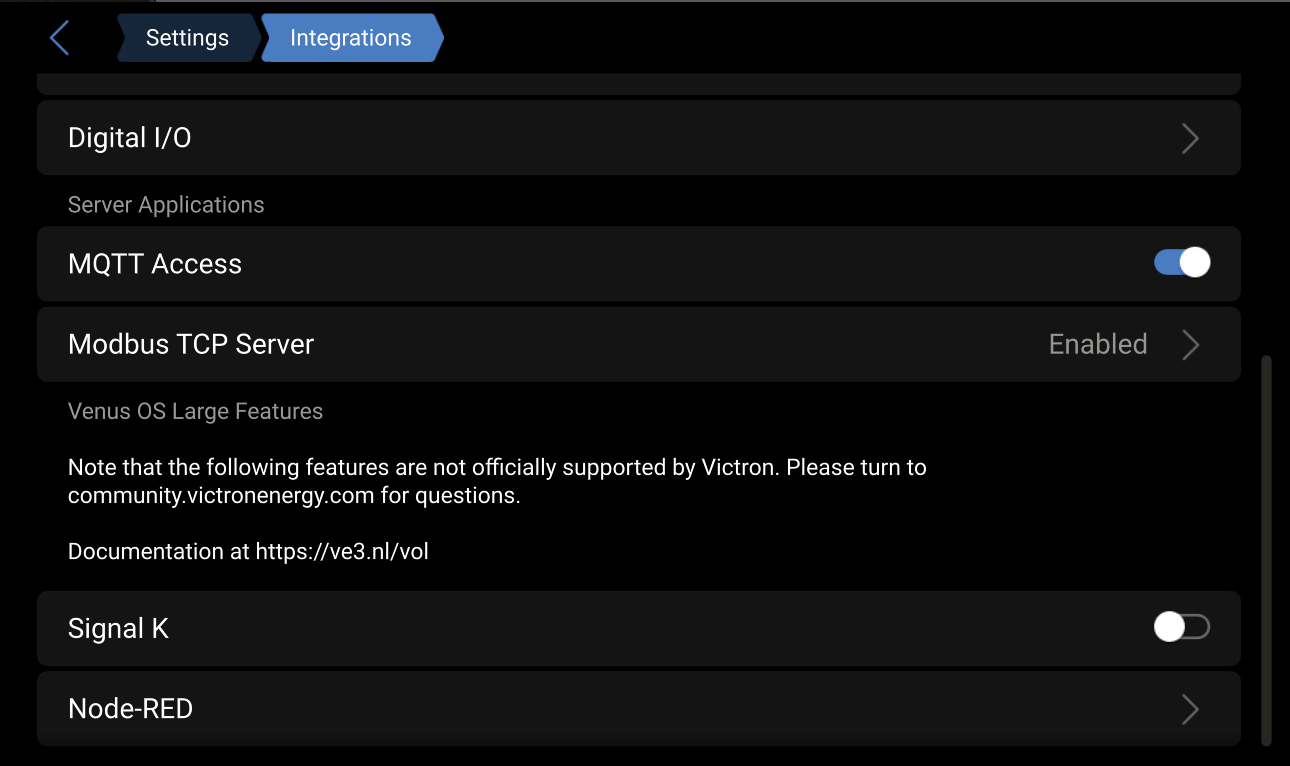Click the partially visible row above Digital I/O

[x=638, y=84]
